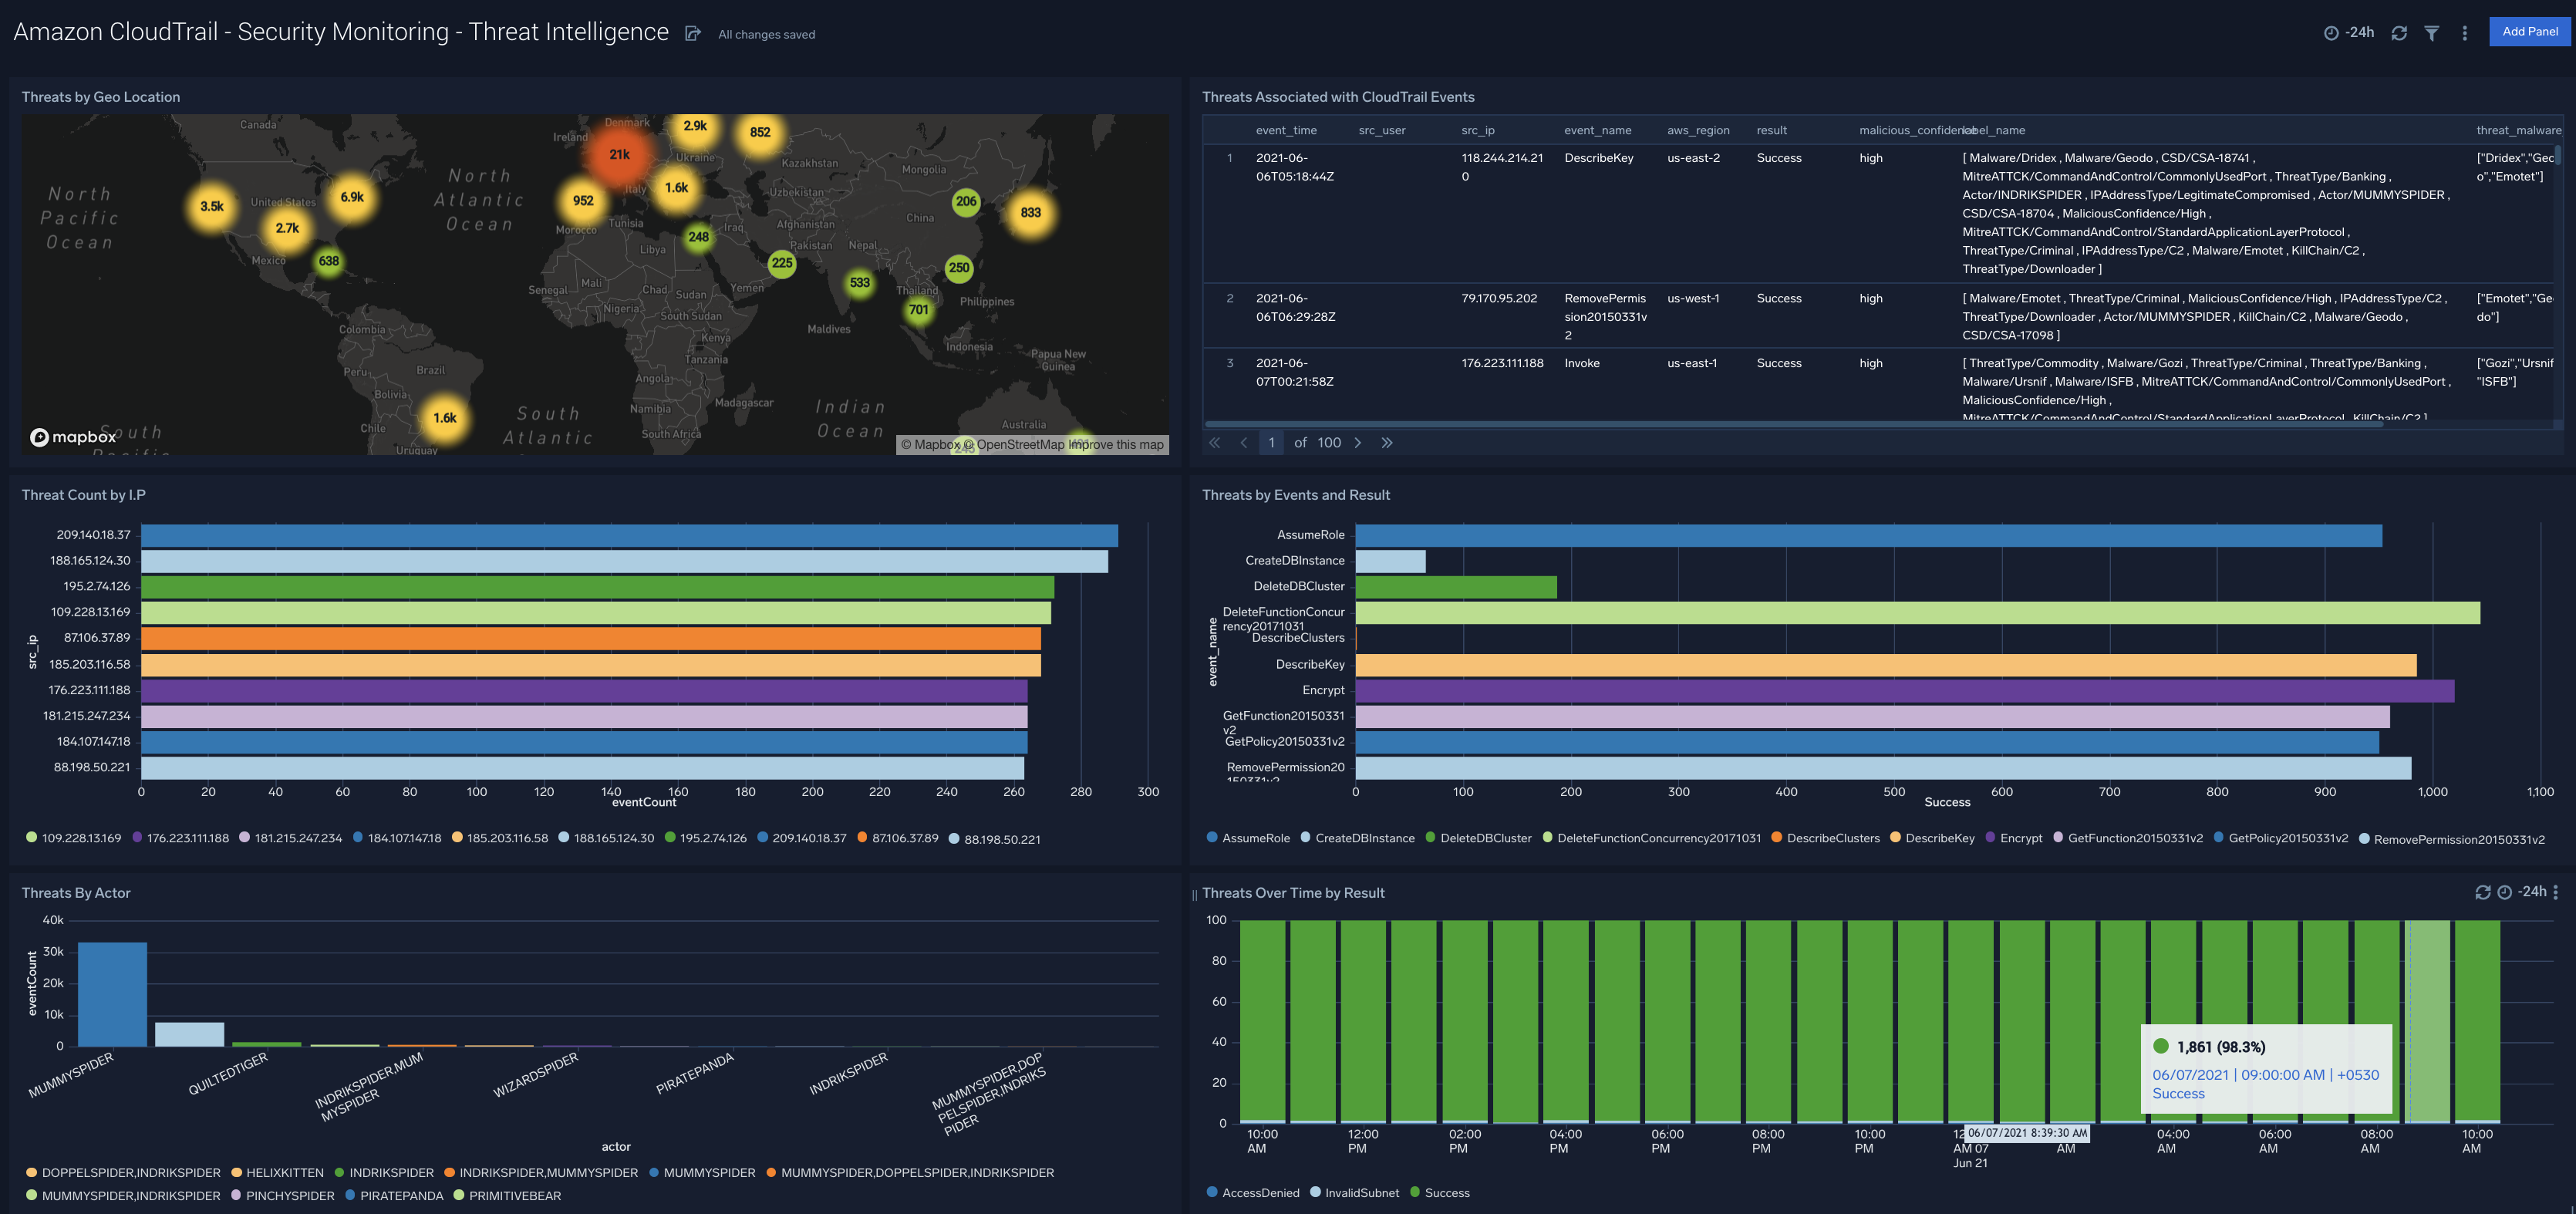Click the dashboard refresh icon in the header
Viewport: 2576px width, 1214px height.
[x=2399, y=32]
